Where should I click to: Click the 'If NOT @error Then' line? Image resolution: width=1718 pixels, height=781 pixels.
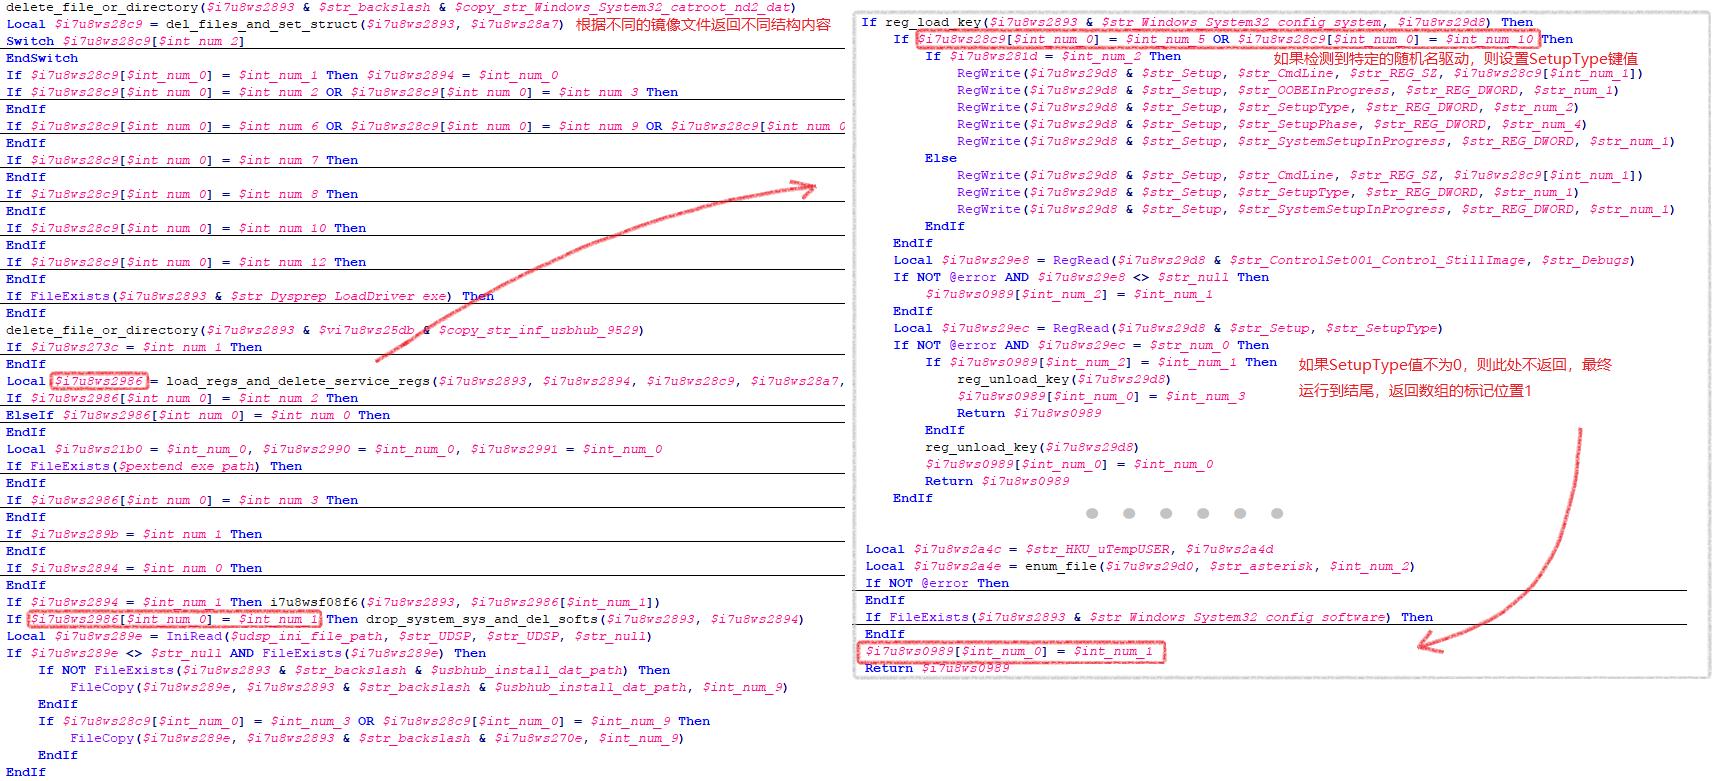pyautogui.click(x=937, y=583)
